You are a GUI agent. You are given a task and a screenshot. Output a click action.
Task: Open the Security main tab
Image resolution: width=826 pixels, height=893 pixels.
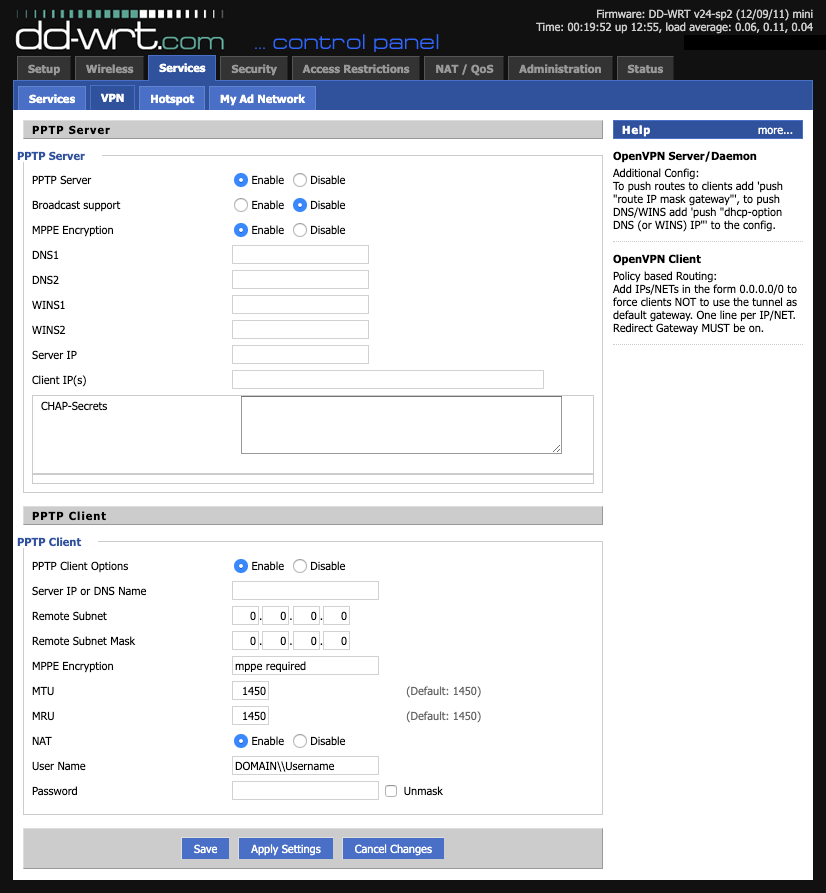click(x=253, y=69)
